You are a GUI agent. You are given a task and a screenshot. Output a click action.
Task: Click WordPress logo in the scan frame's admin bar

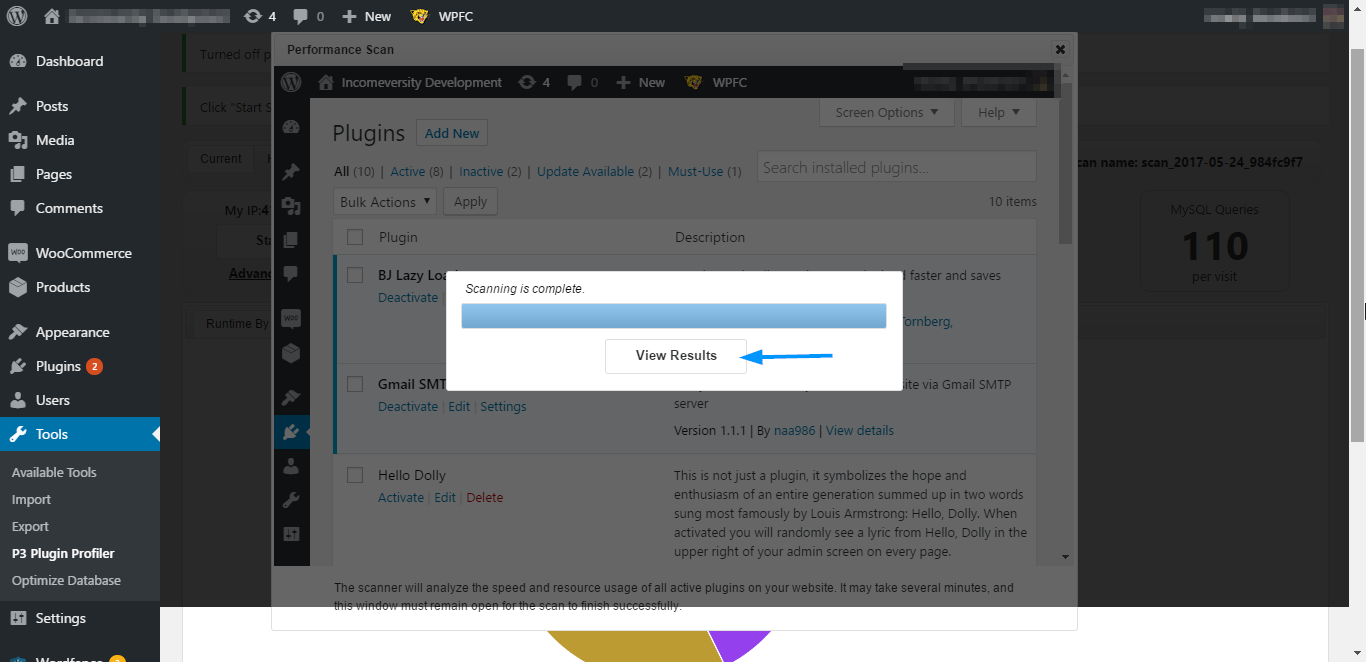coord(291,82)
